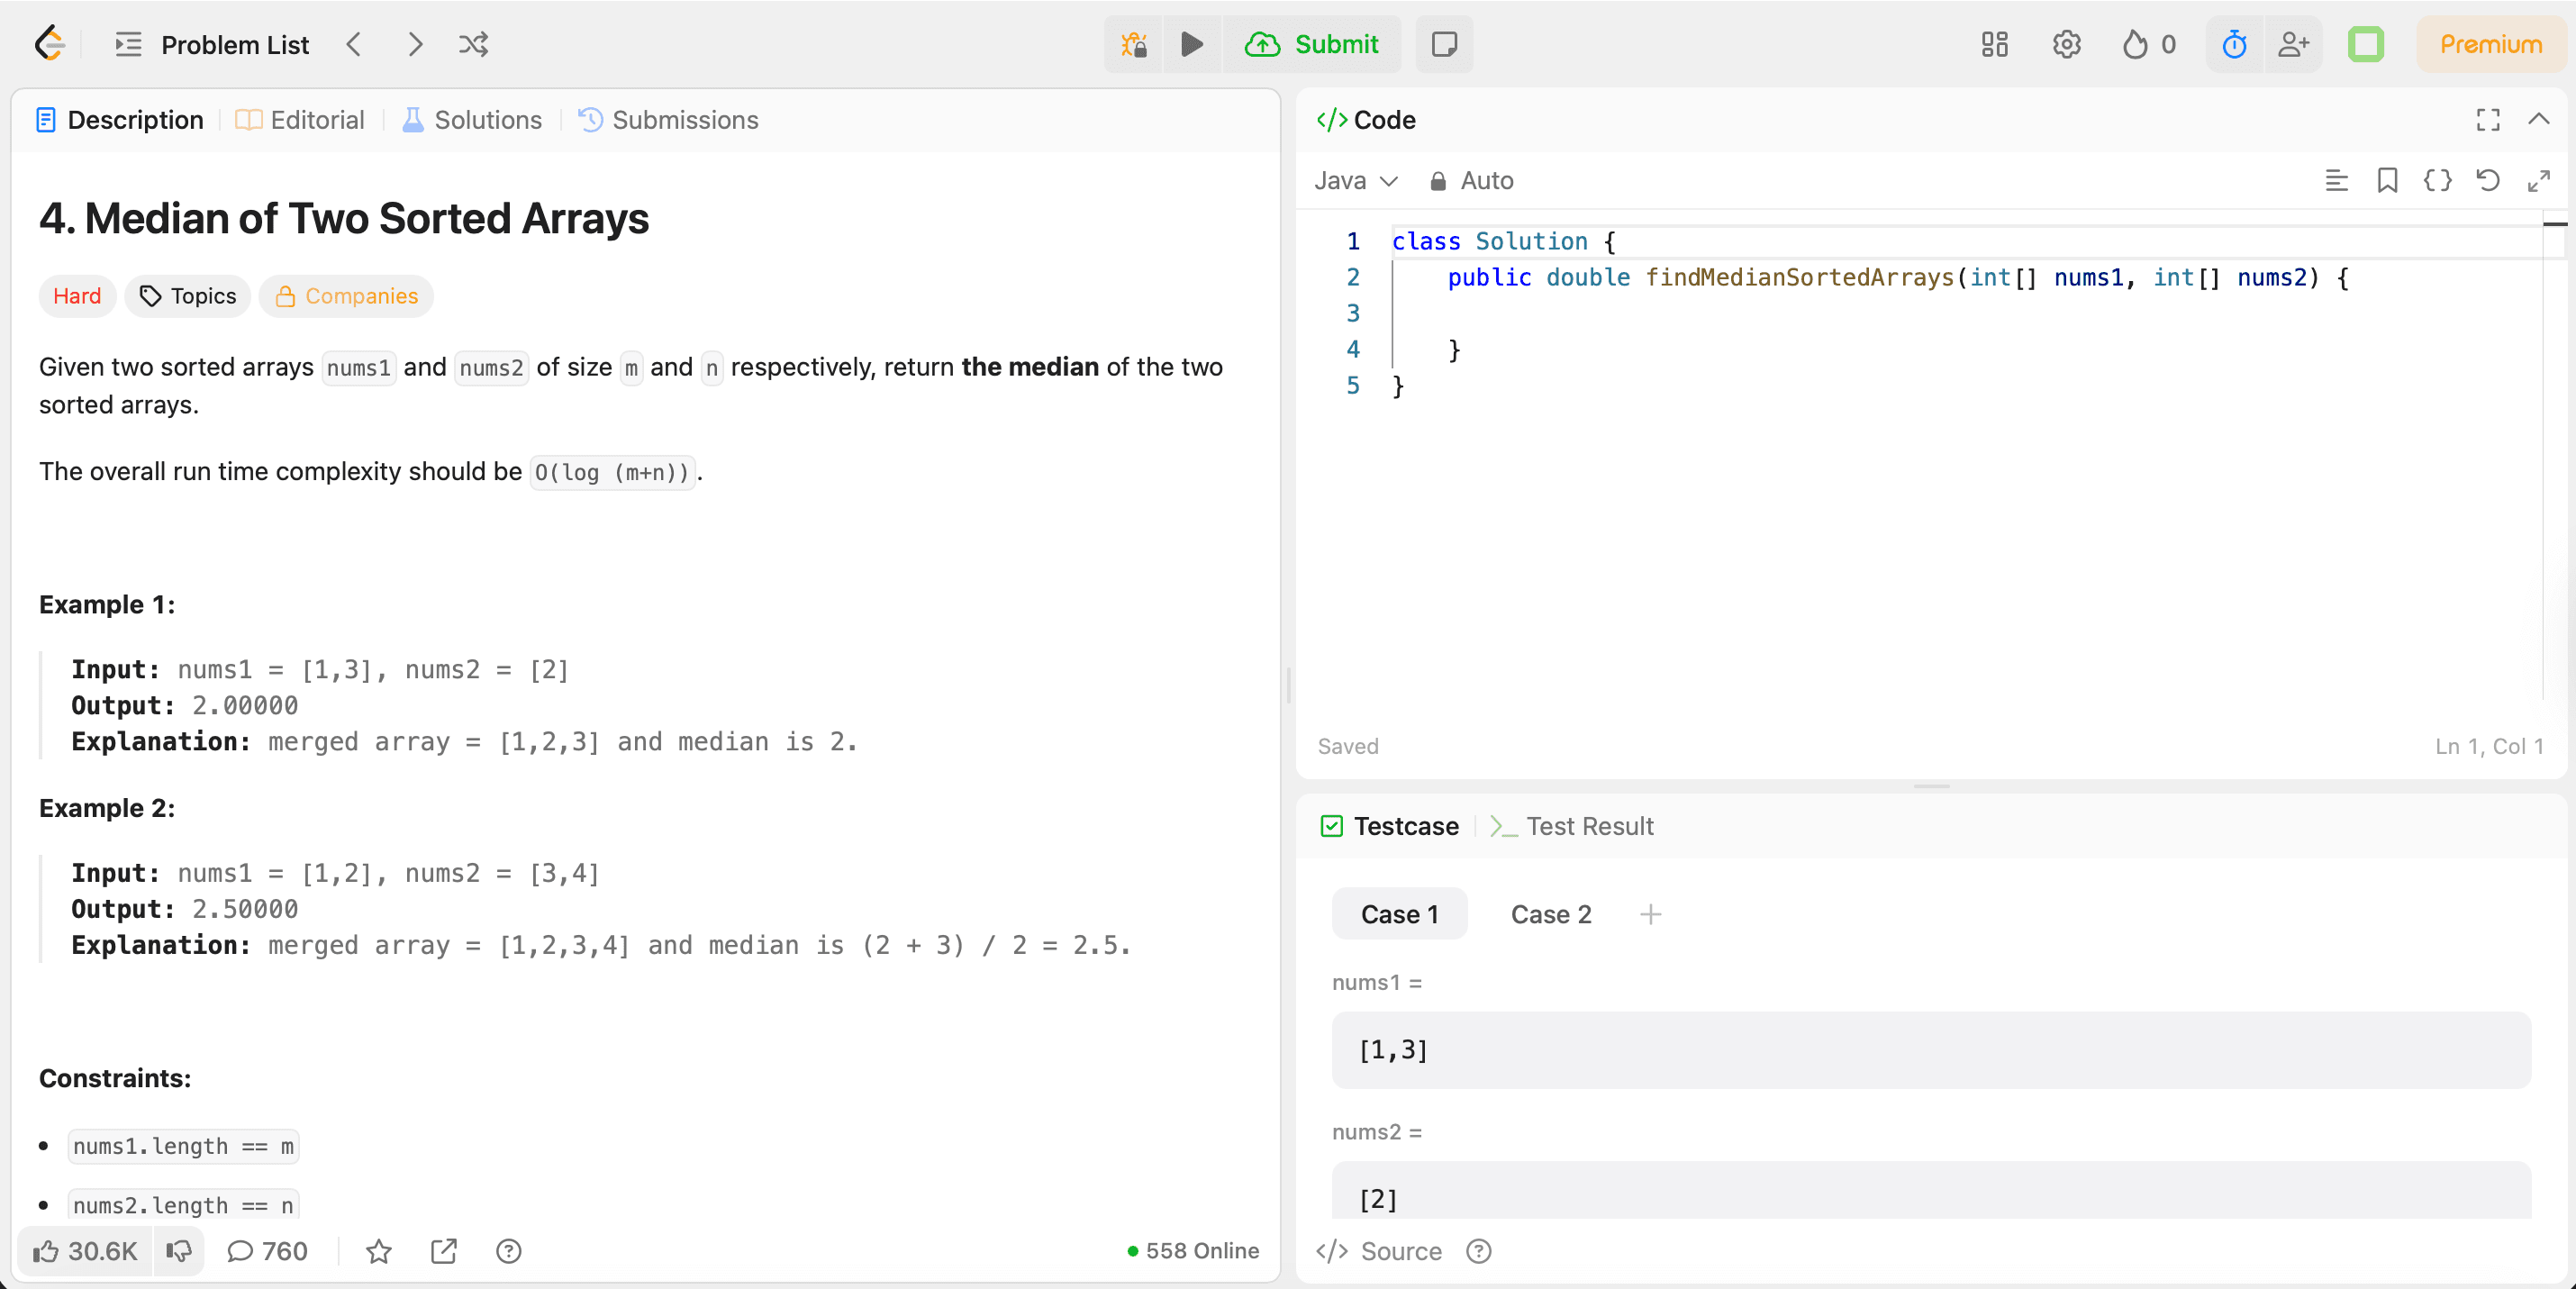The height and width of the screenshot is (1289, 2576).
Task: Toggle the Auto lock option
Action: coord(1471,181)
